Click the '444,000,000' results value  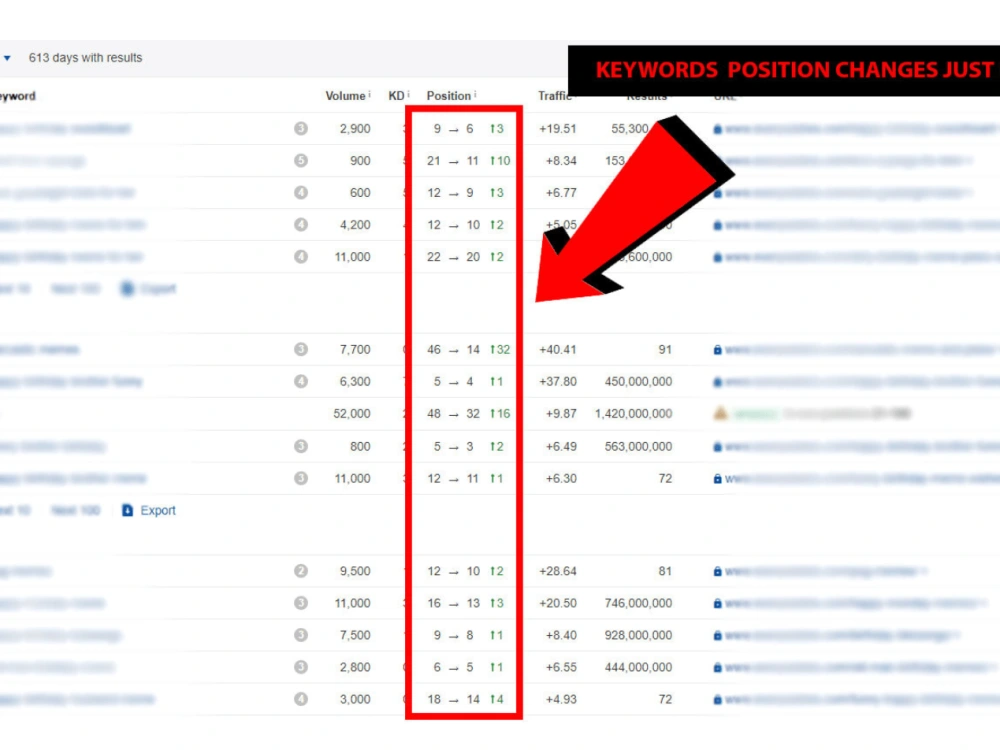(638, 667)
